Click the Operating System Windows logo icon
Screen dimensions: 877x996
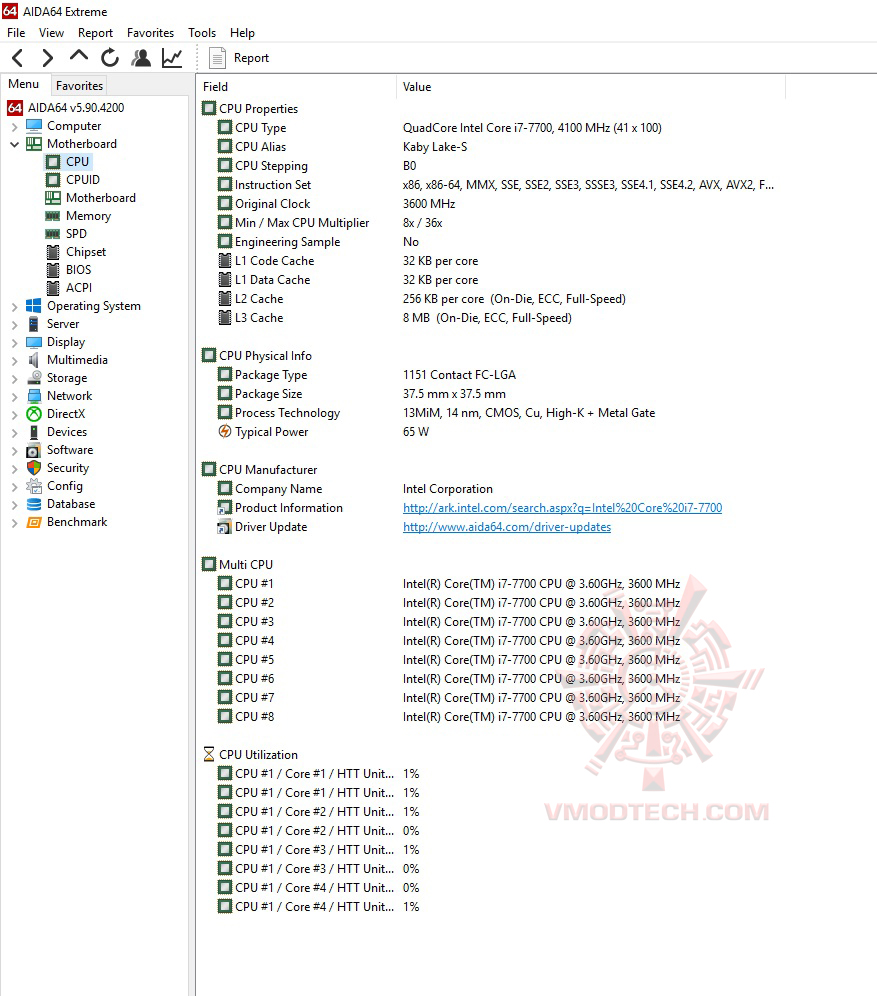34,306
